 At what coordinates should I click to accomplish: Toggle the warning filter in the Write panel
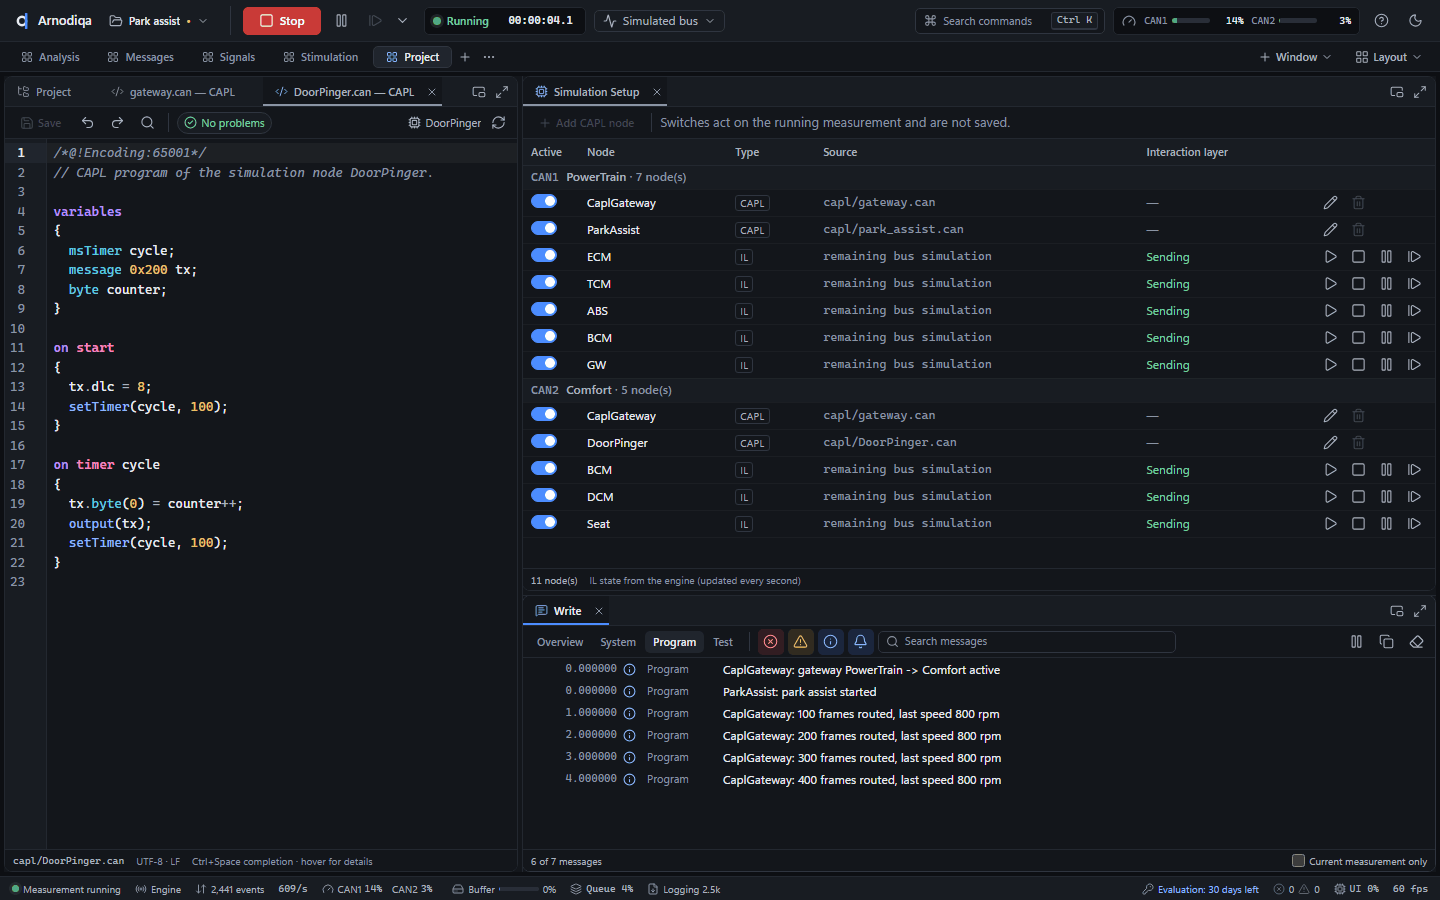point(800,642)
